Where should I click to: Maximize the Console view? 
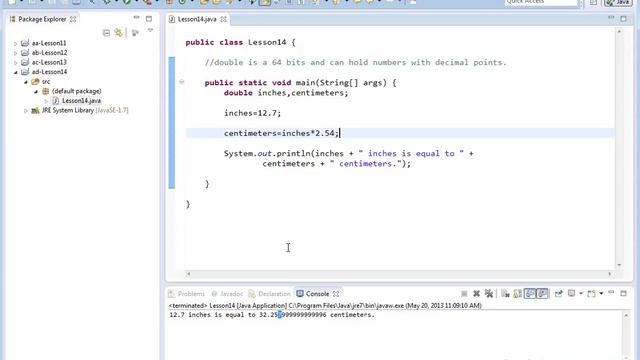pos(624,293)
